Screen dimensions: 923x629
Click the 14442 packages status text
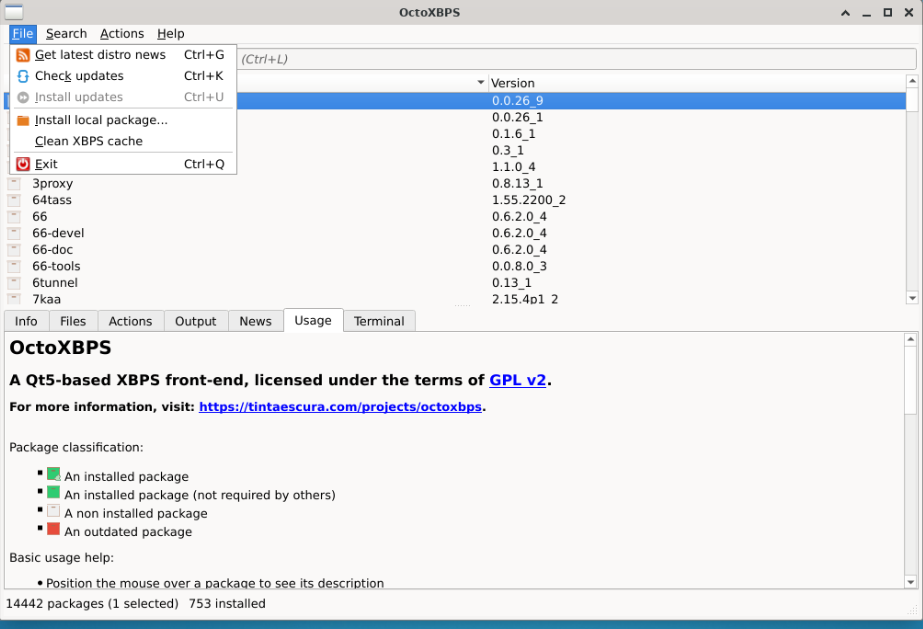click(92, 604)
